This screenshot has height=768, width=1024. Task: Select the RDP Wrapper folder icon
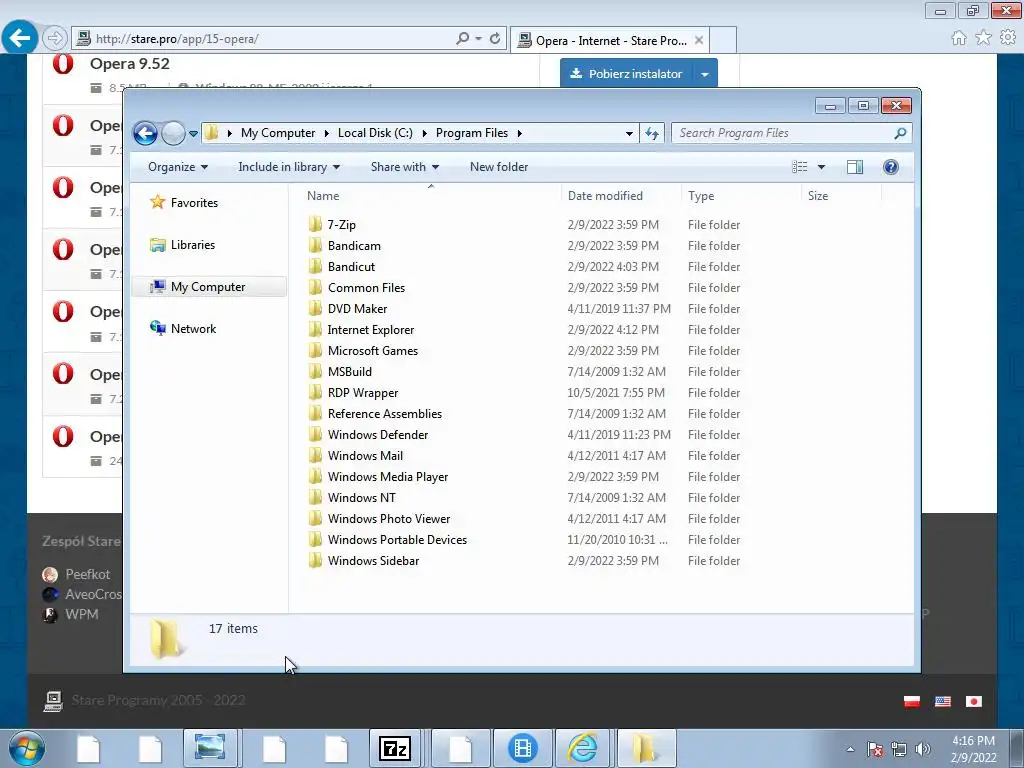[x=315, y=392]
